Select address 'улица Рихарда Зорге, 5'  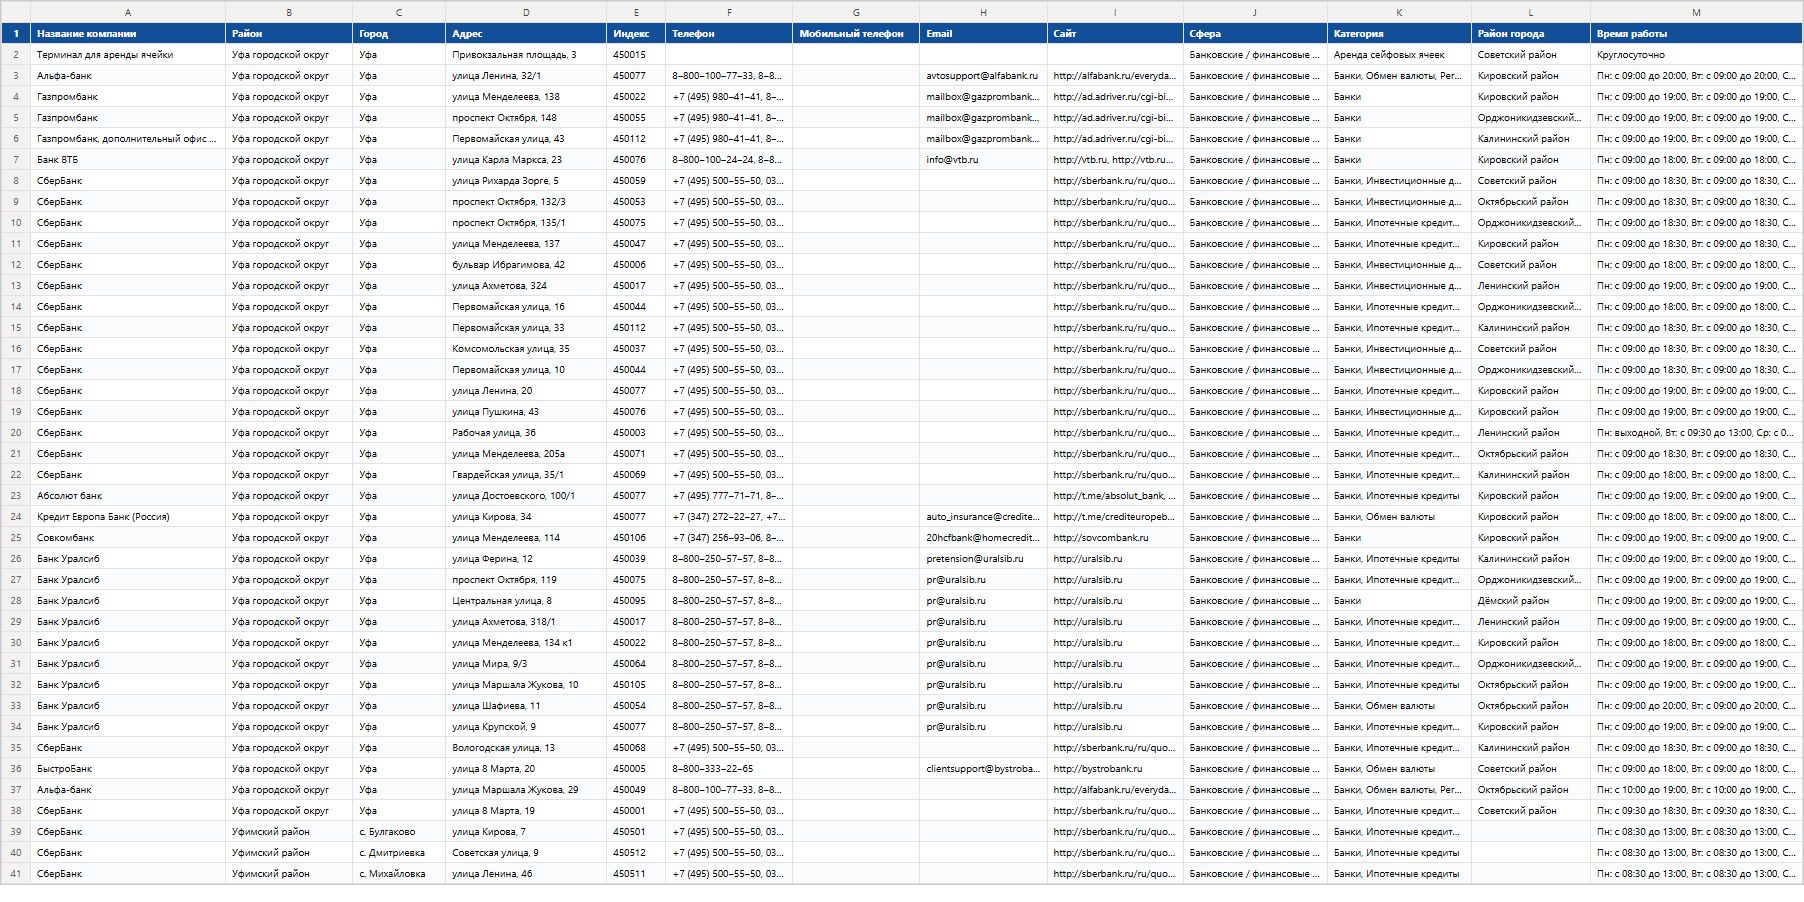[526, 181]
